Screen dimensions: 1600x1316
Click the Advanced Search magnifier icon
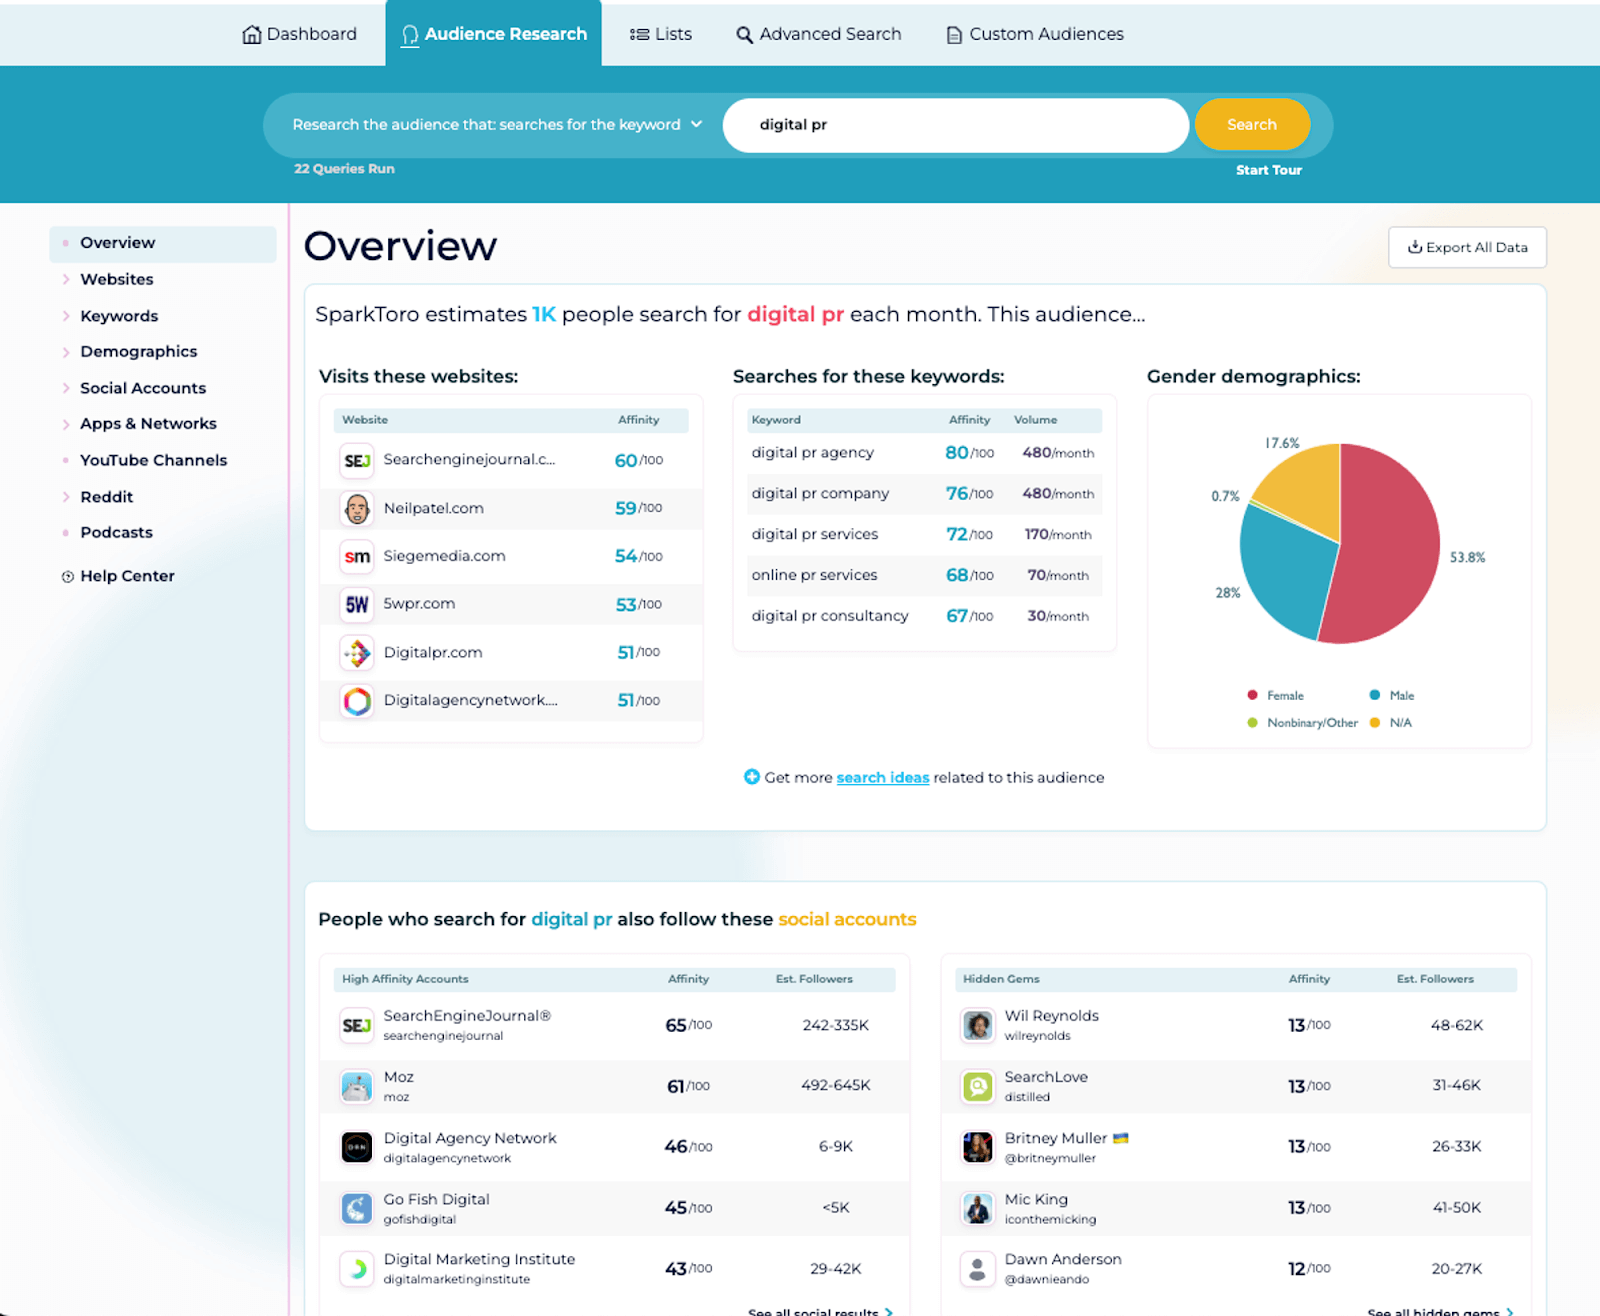[744, 35]
